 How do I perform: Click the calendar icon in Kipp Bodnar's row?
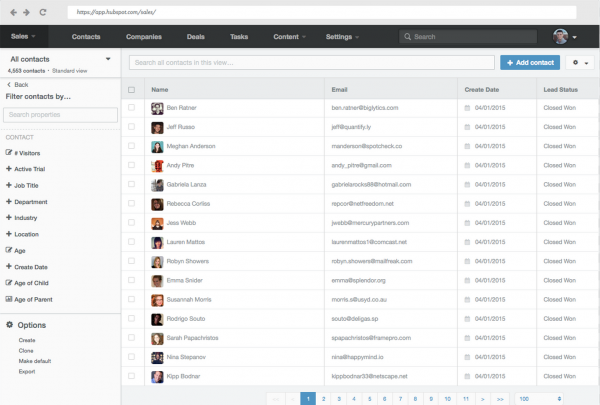(467, 376)
